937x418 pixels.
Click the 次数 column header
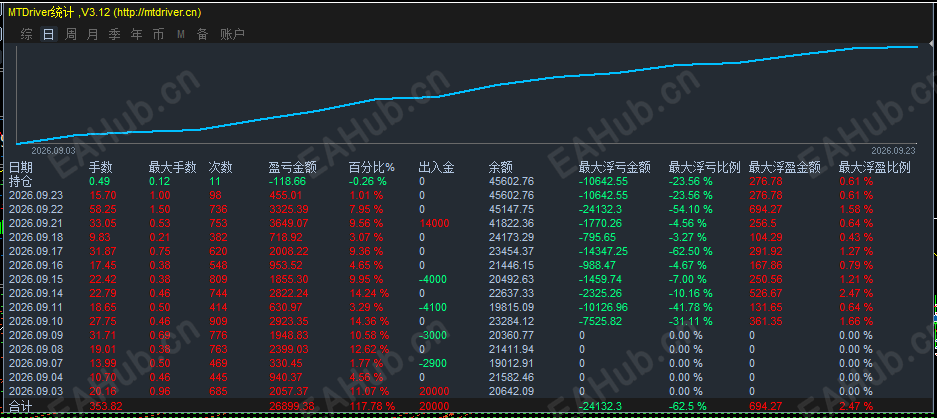point(221,167)
